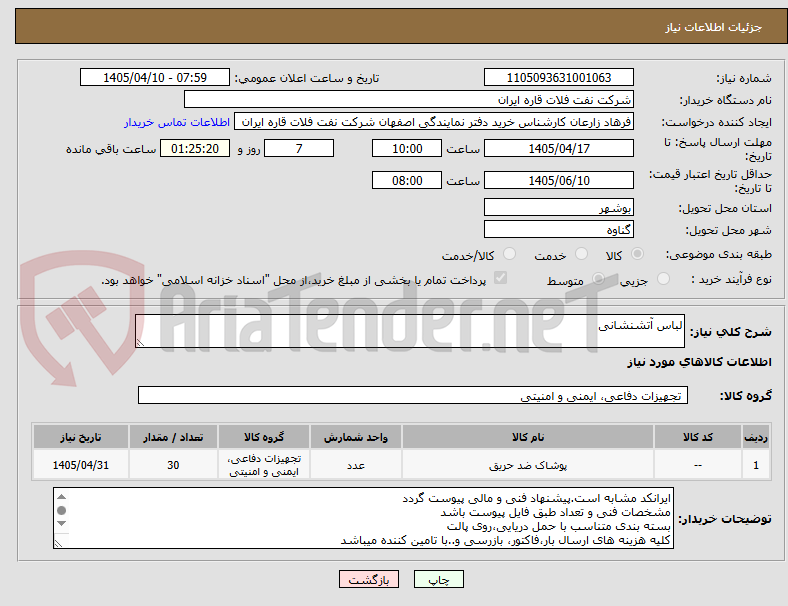This screenshot has height=606, width=788.
Task: Click the price validity date 1405/06/10
Action: (558, 180)
